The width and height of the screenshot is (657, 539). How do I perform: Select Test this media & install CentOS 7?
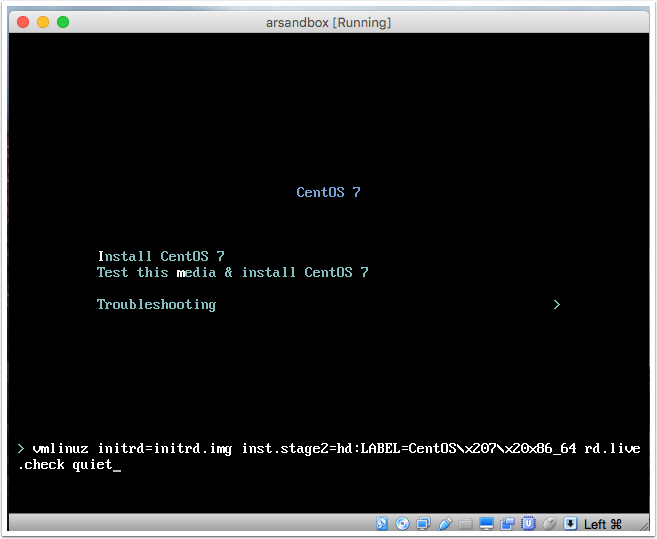pyautogui.click(x=233, y=272)
